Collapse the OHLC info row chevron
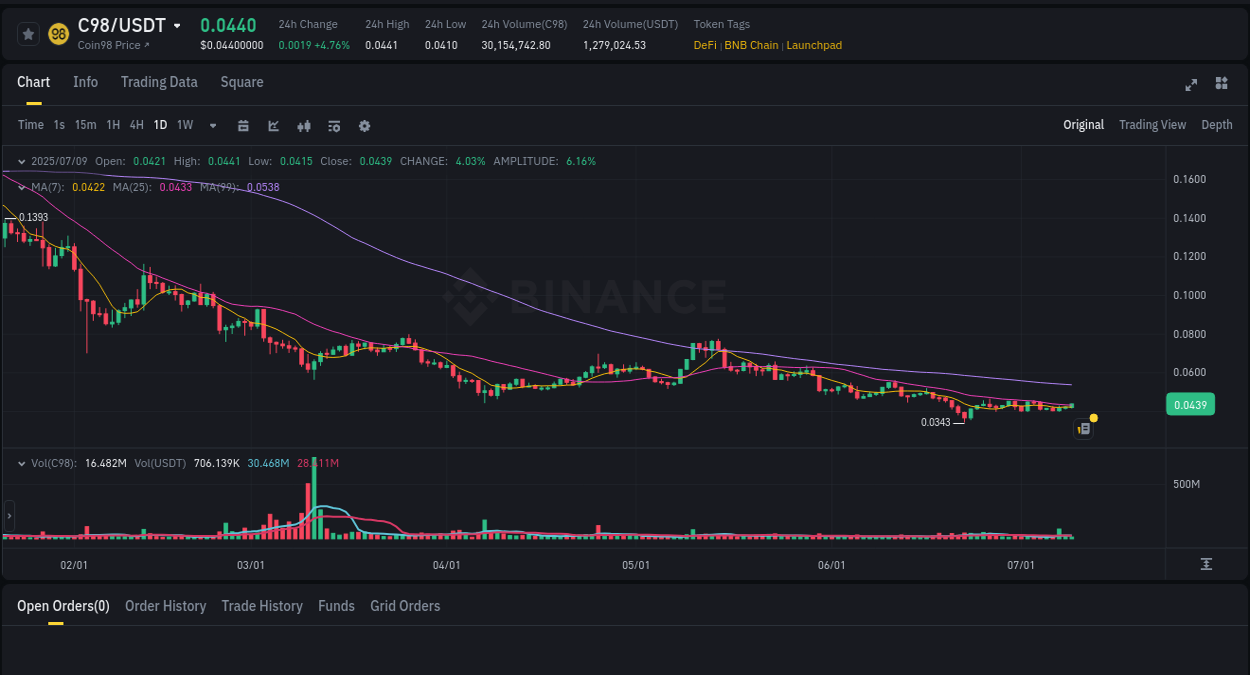 click(x=21, y=161)
